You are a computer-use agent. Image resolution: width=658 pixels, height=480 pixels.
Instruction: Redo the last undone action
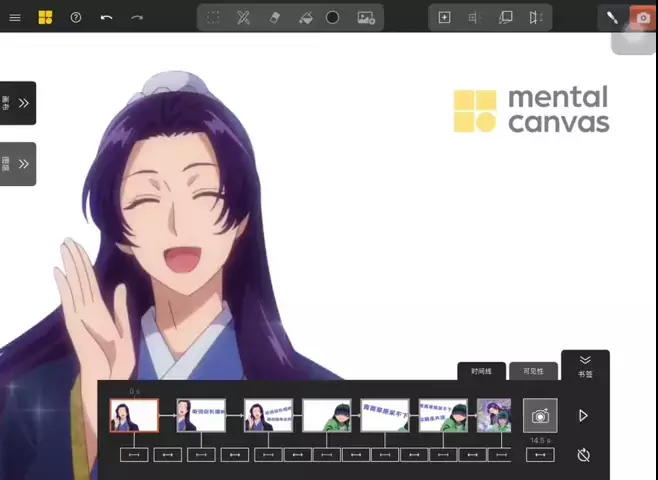137,18
